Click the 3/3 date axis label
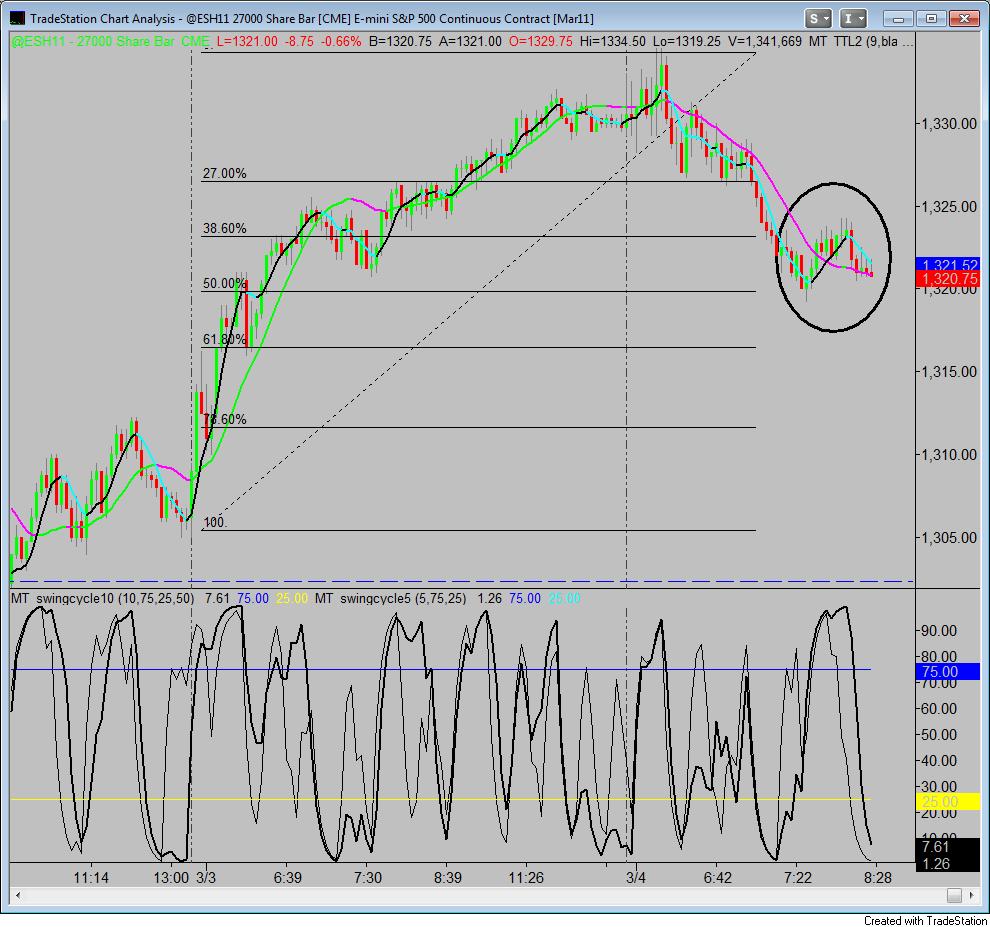This screenshot has height=927, width=990. 206,878
